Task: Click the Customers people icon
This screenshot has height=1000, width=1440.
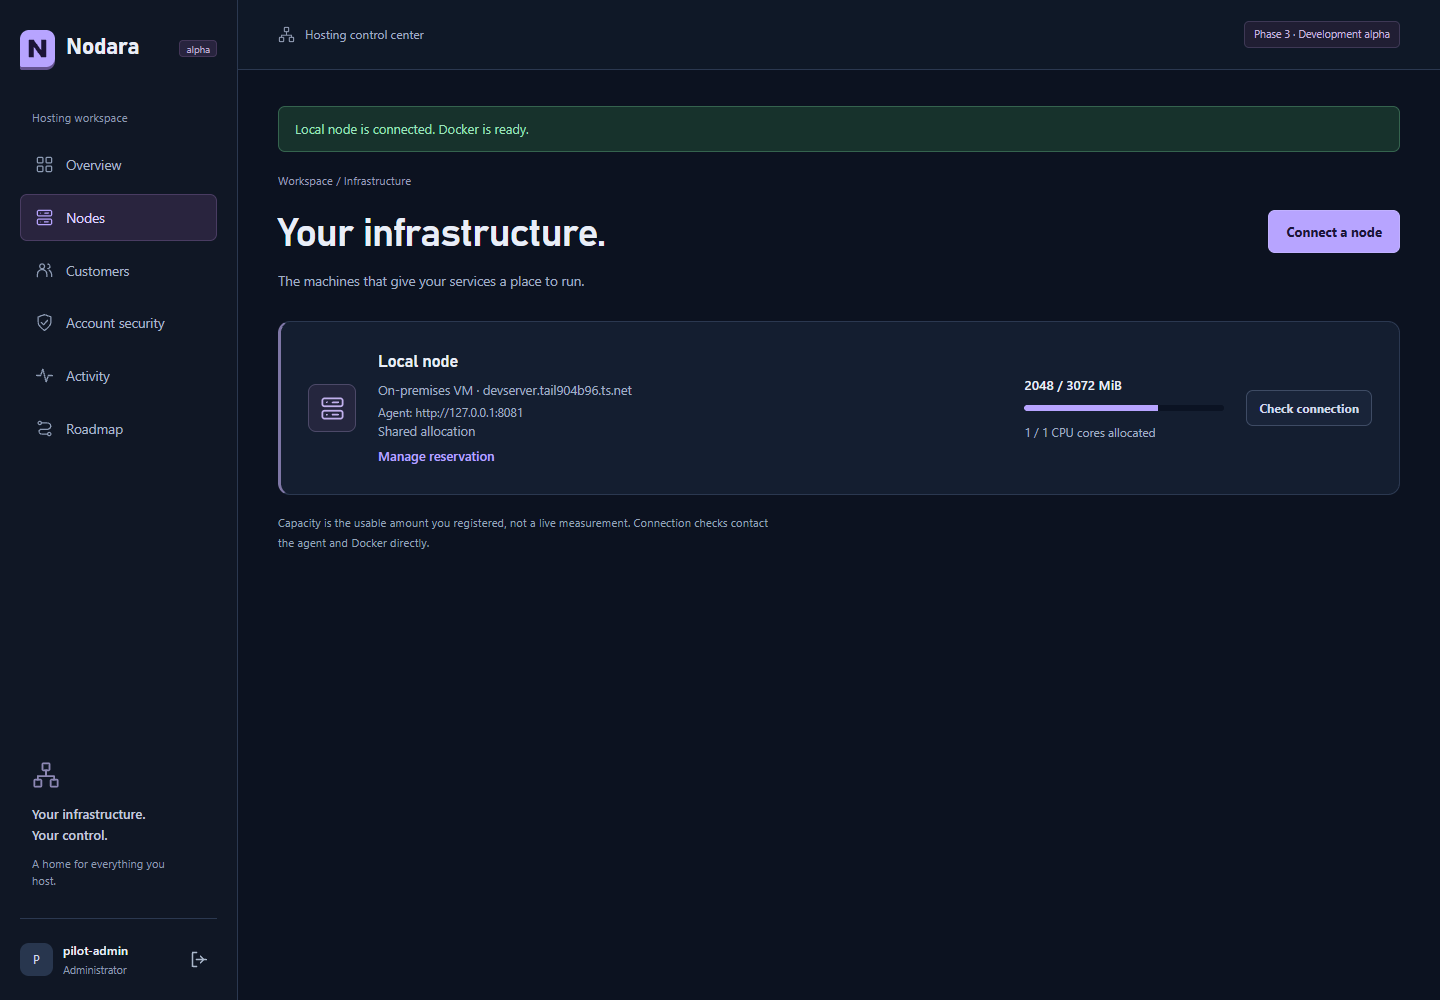Action: click(44, 271)
